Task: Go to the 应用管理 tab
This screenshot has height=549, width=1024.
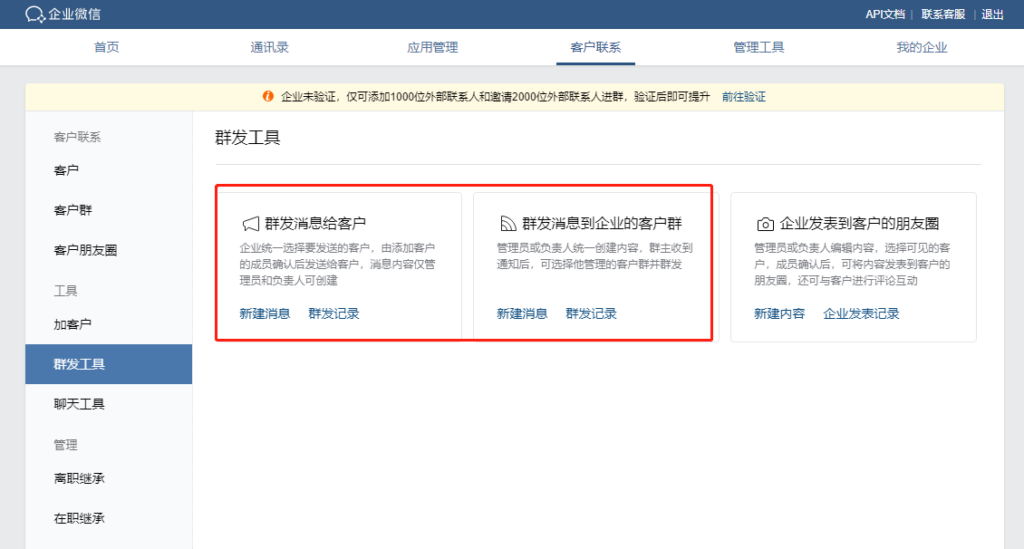Action: tap(432, 48)
